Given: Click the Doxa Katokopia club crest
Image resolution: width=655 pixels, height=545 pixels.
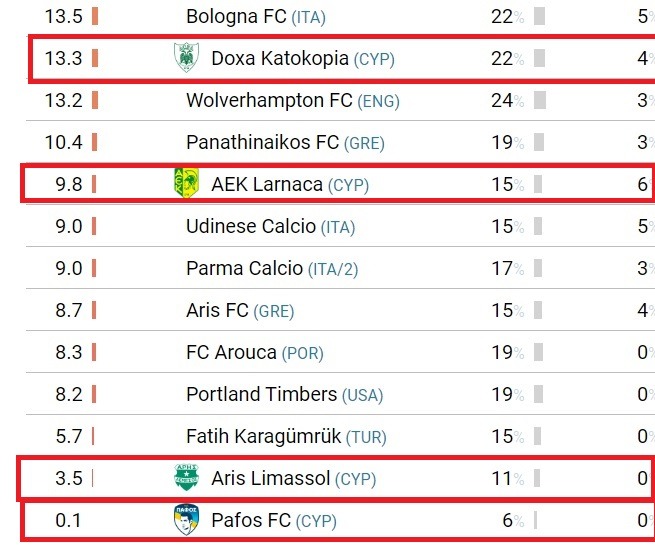Looking at the screenshot, I should click(x=186, y=58).
